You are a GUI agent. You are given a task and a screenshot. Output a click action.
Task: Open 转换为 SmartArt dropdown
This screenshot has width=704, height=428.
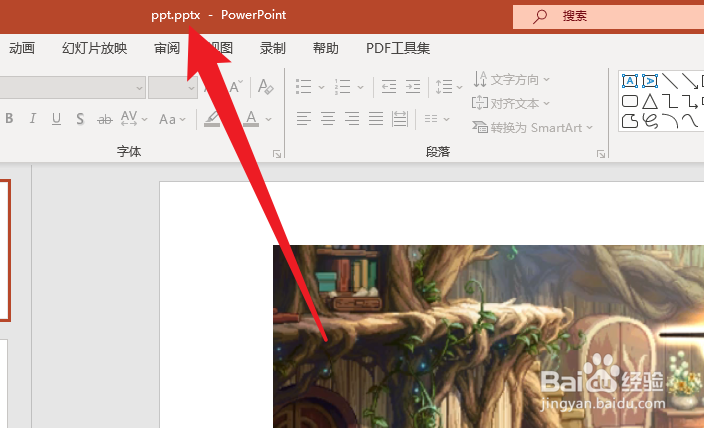coord(532,128)
